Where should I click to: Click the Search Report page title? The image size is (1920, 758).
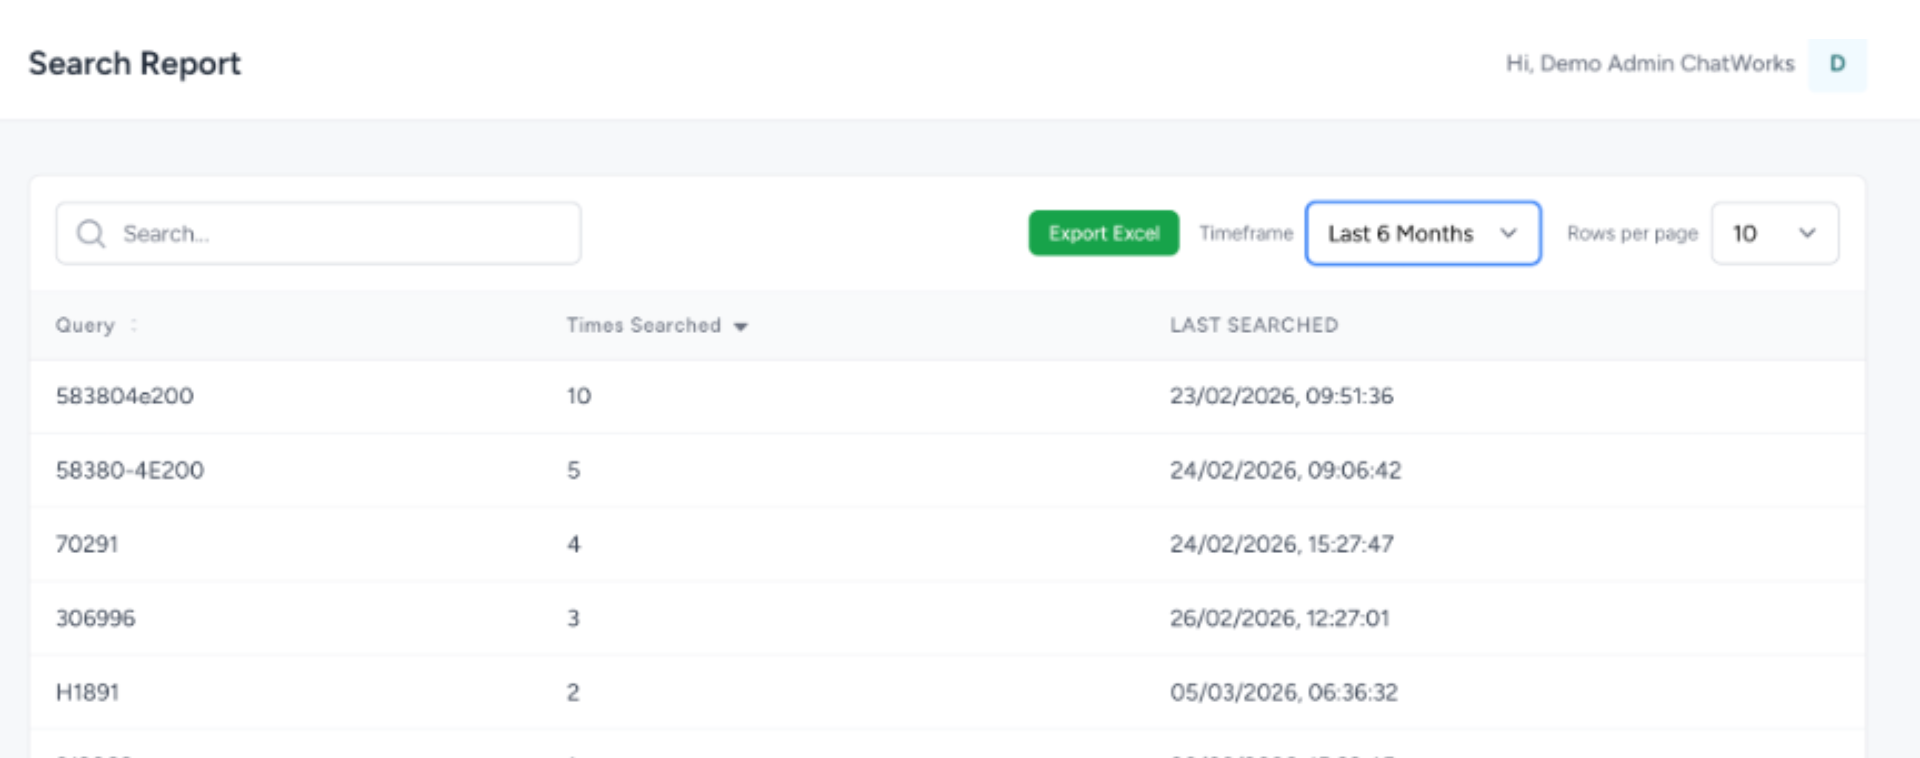tap(135, 64)
